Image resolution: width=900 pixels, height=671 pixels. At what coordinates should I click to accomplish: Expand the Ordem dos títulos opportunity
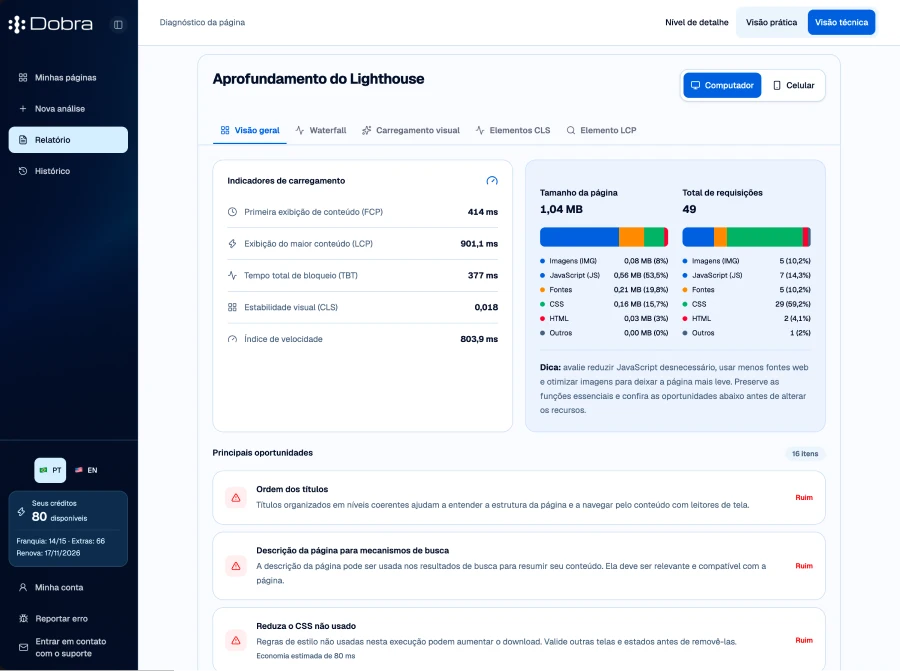point(519,498)
